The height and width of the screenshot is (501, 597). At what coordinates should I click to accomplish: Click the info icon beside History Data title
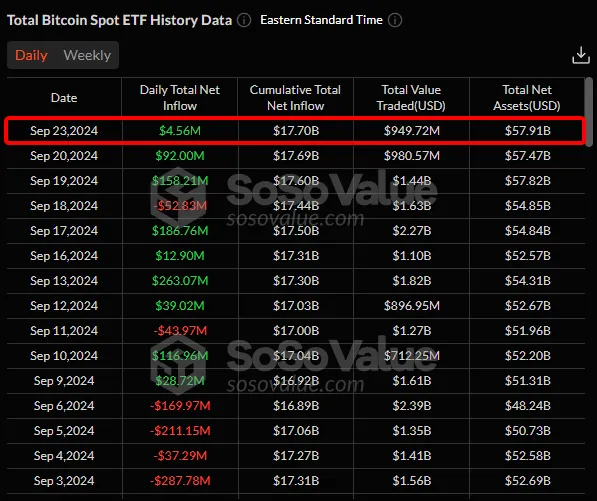pos(244,20)
